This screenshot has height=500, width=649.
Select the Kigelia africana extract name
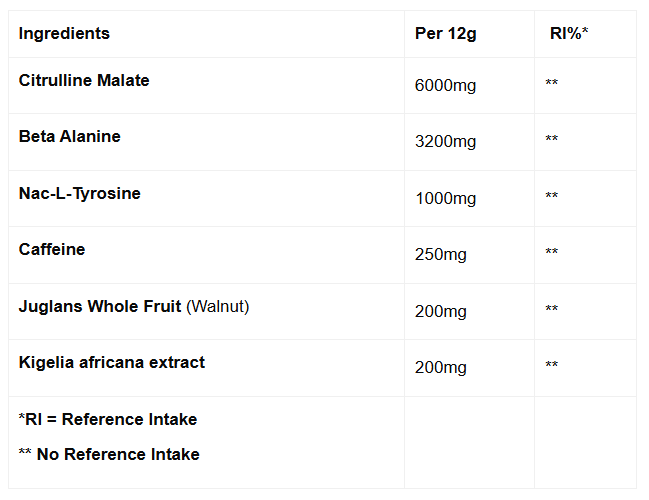112,362
